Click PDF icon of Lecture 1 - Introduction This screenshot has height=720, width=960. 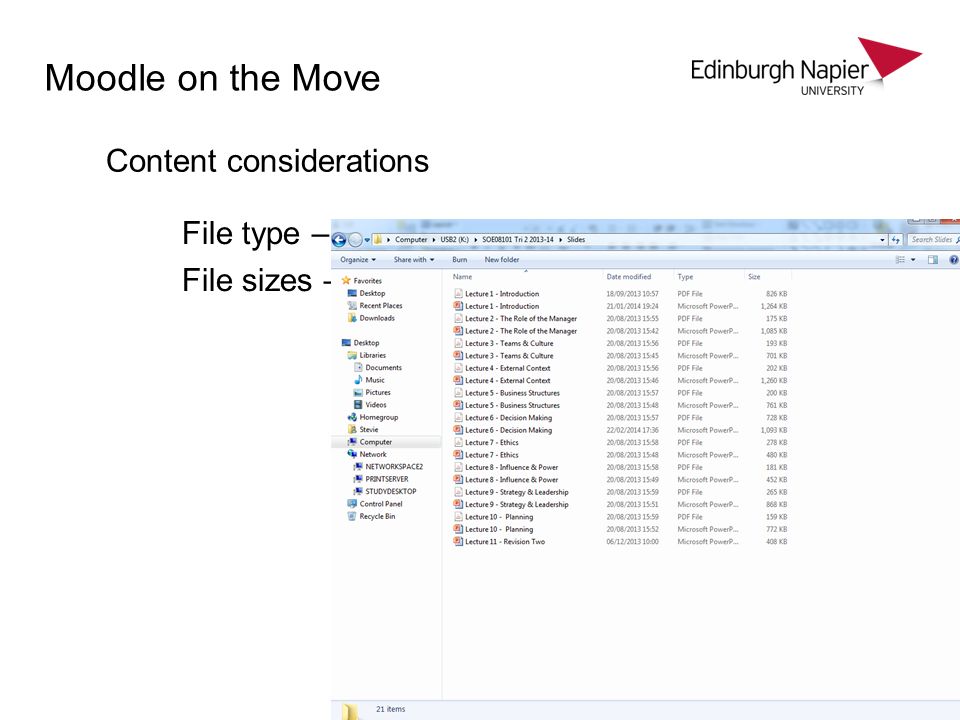(x=458, y=293)
